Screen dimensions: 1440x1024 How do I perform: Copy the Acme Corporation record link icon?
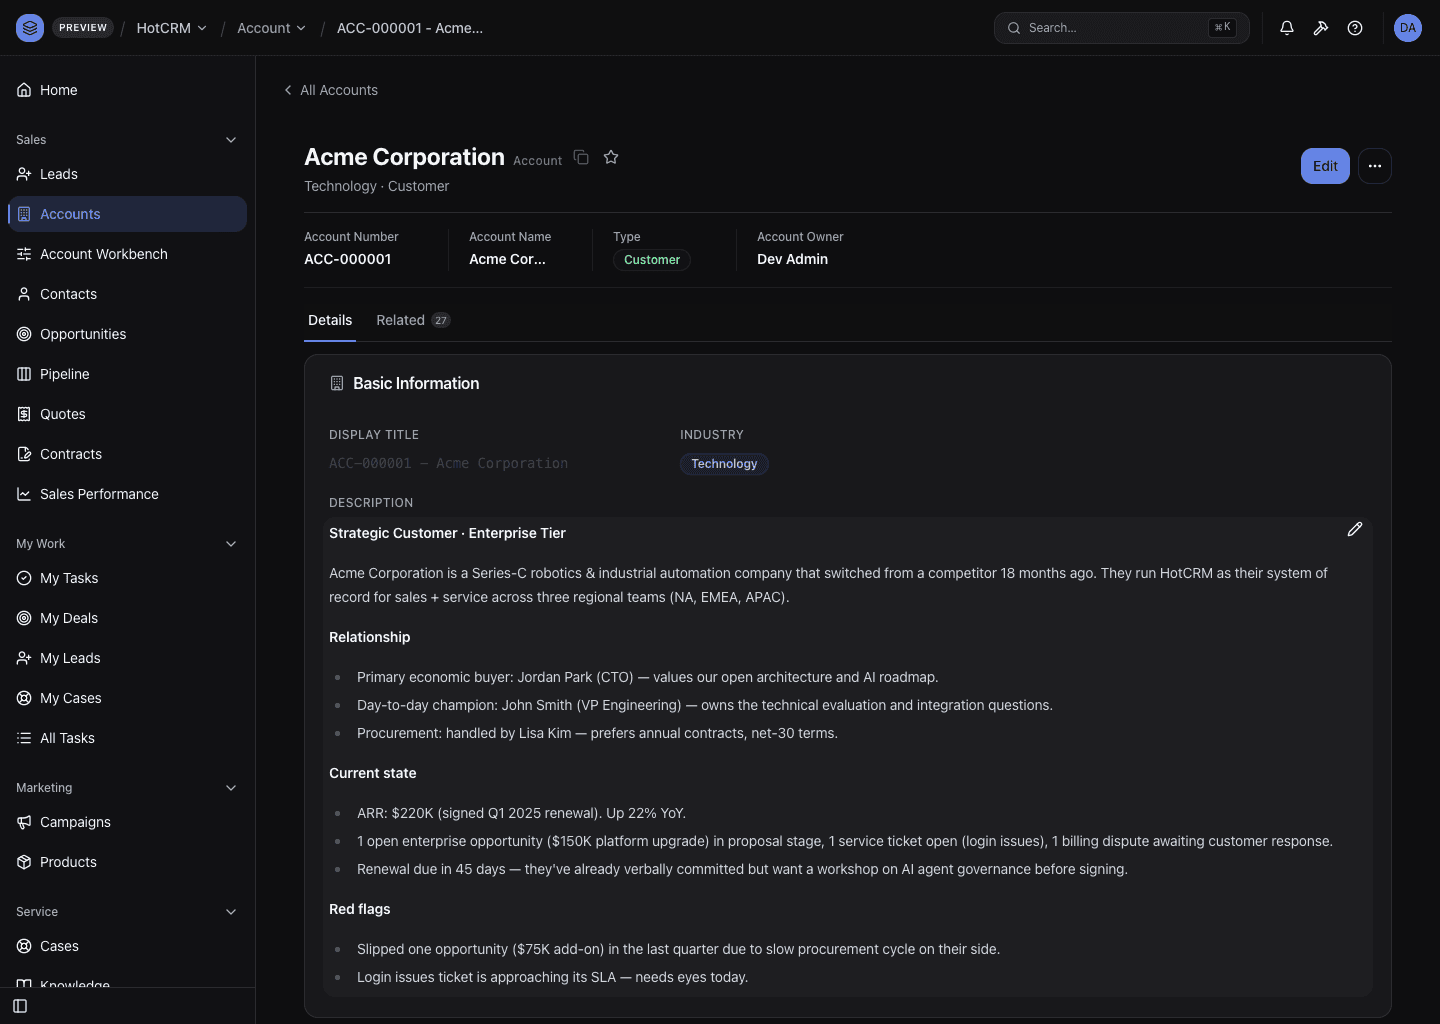click(x=581, y=157)
